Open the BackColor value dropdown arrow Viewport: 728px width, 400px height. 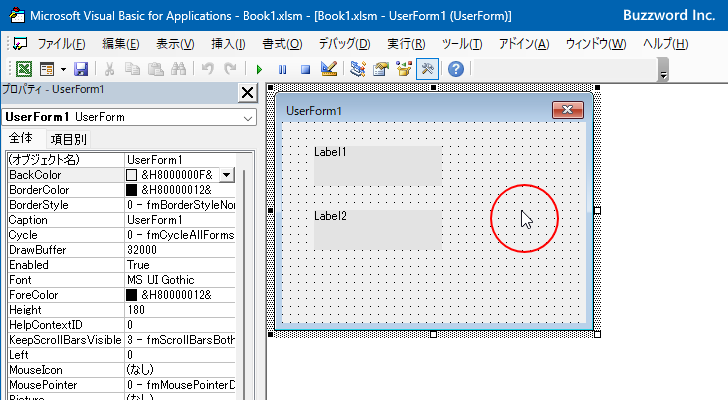[226, 175]
